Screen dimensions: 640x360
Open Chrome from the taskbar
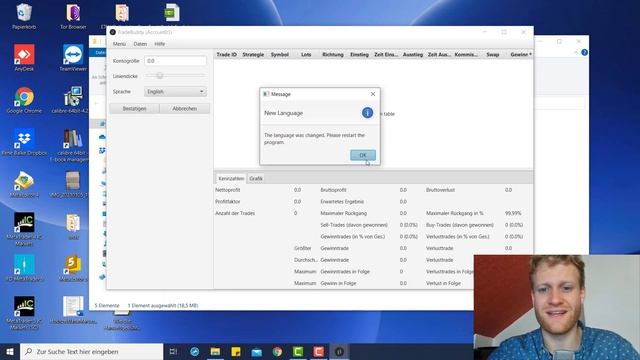pyautogui.click(x=277, y=351)
